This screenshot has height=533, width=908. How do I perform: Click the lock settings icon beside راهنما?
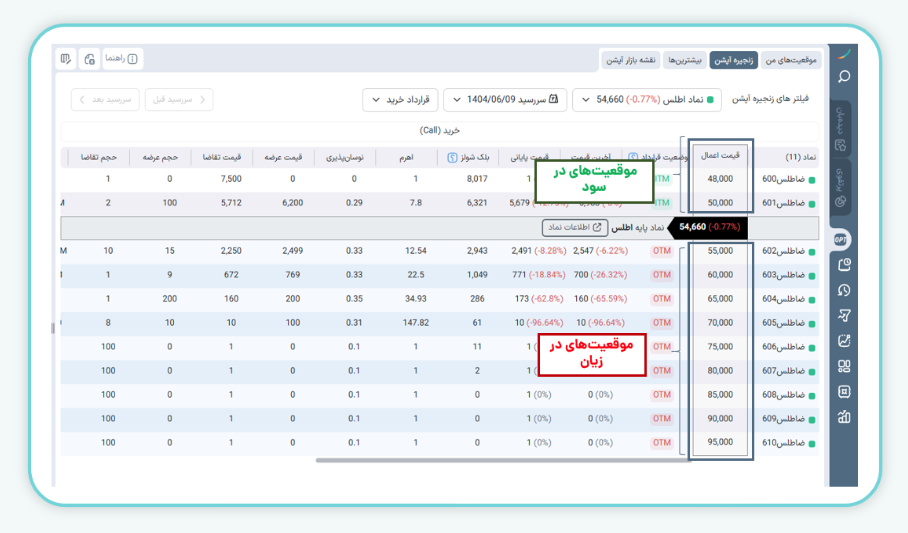coord(89,59)
